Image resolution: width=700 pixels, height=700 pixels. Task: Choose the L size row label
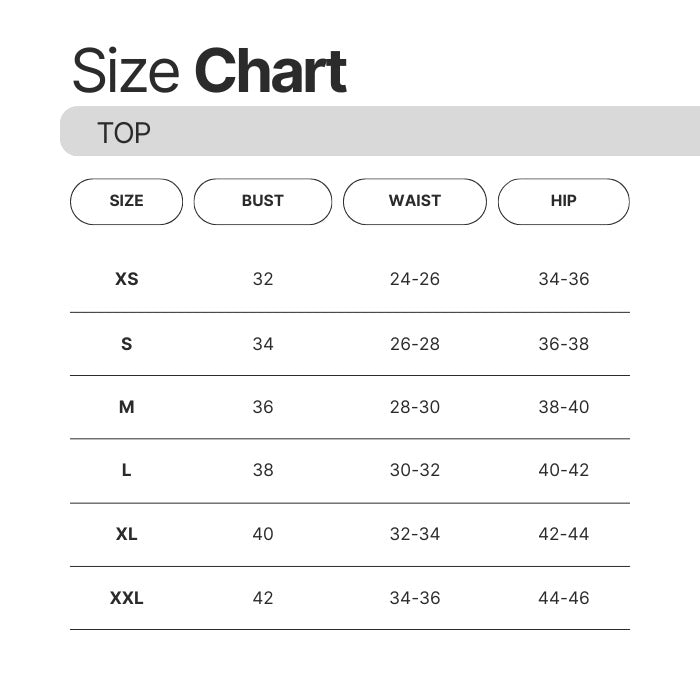click(x=127, y=470)
